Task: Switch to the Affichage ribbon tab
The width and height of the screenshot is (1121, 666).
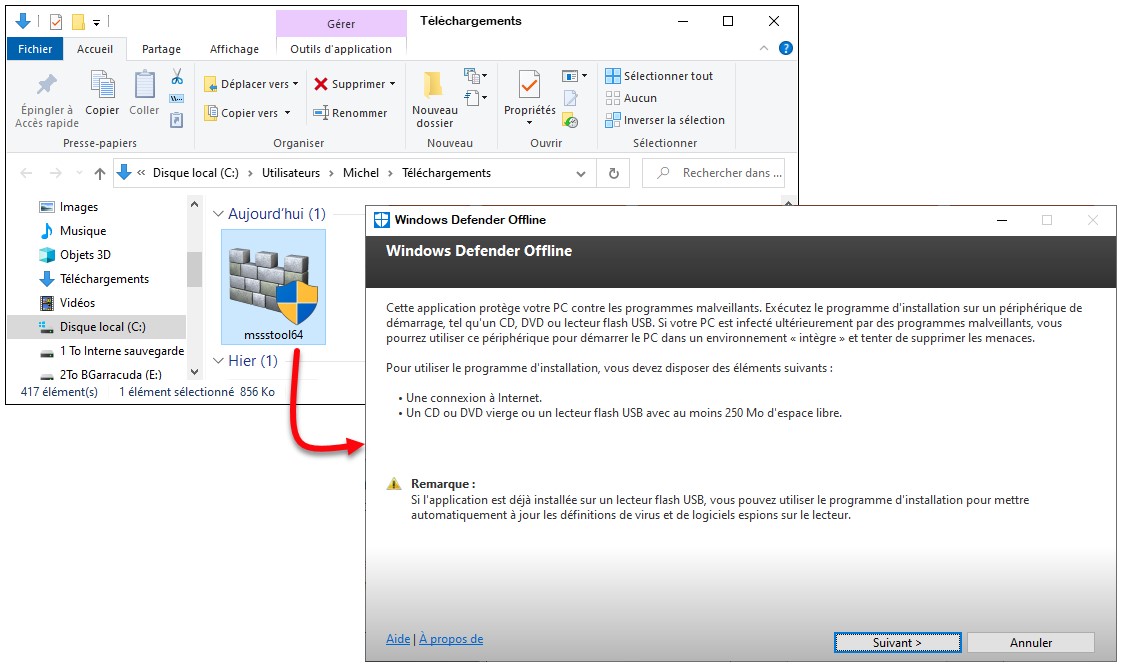Action: pos(234,49)
